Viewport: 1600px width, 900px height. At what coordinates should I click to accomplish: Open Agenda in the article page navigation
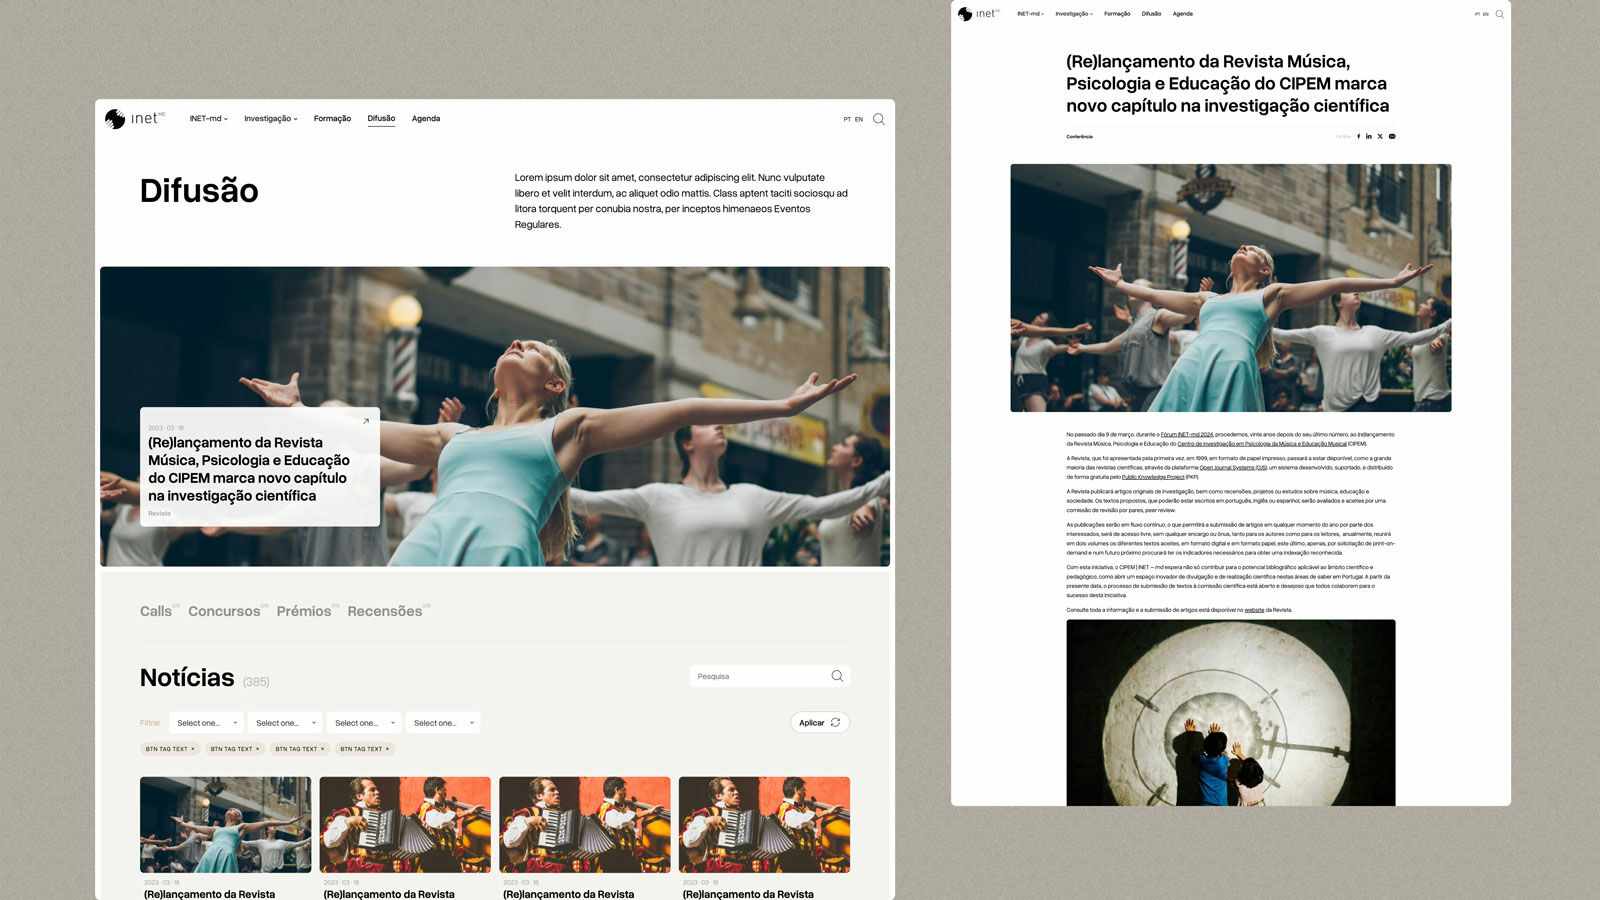pyautogui.click(x=1182, y=14)
